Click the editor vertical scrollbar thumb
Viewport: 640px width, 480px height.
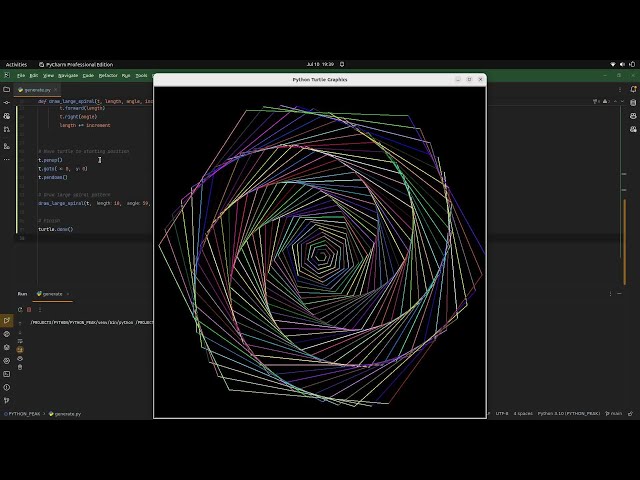pyautogui.click(x=625, y=242)
